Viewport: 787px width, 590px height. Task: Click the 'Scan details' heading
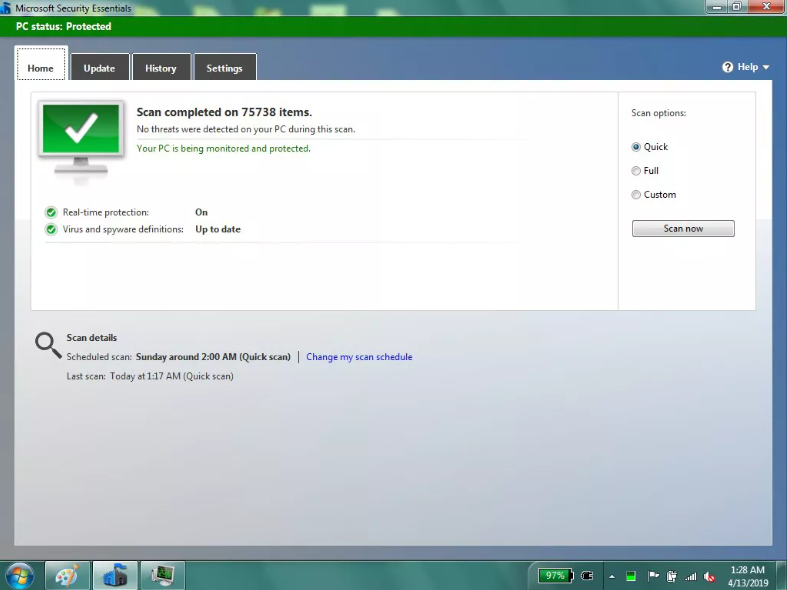(x=92, y=338)
